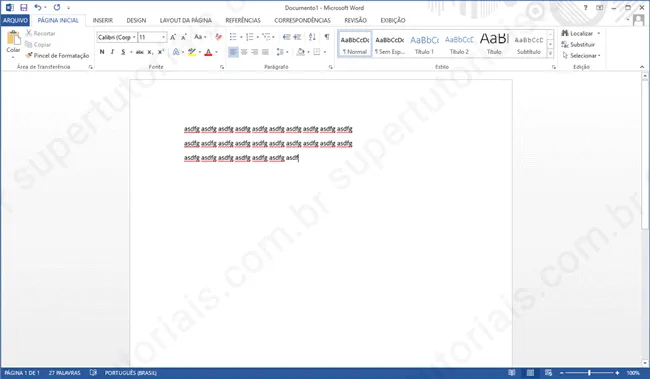This screenshot has width=650, height=379.
Task: Apply the Sem Espaçamento style
Action: [x=389, y=44]
